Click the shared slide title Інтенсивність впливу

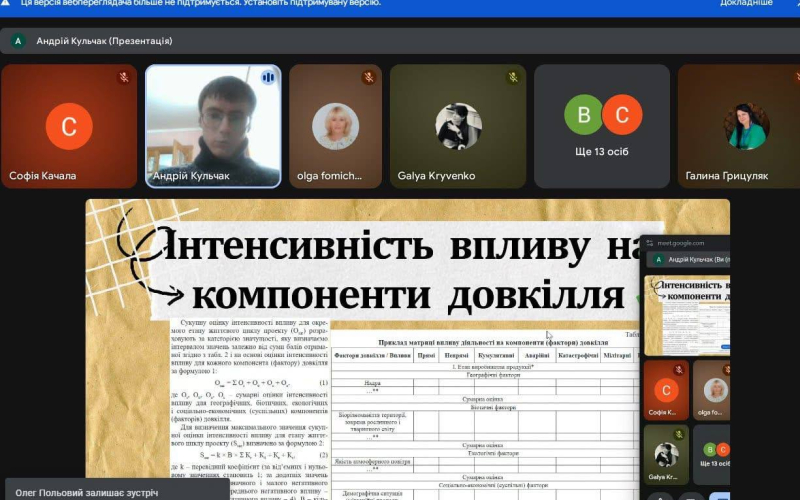click(398, 246)
